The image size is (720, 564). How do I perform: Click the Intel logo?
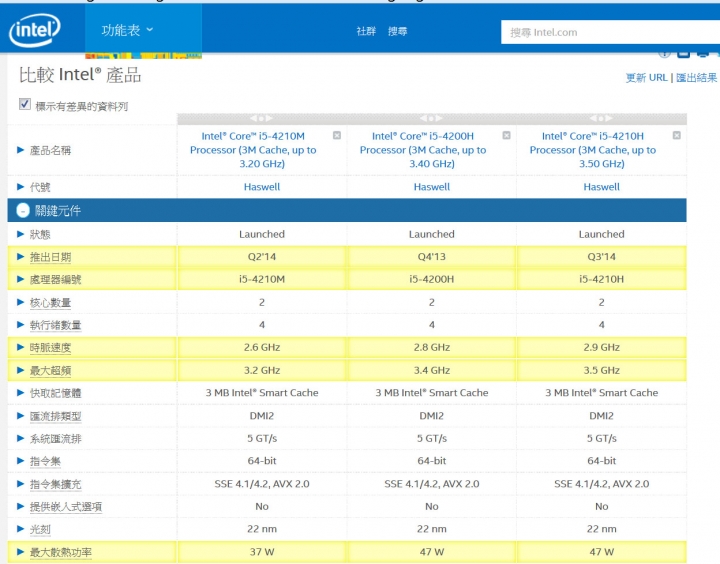[34, 30]
